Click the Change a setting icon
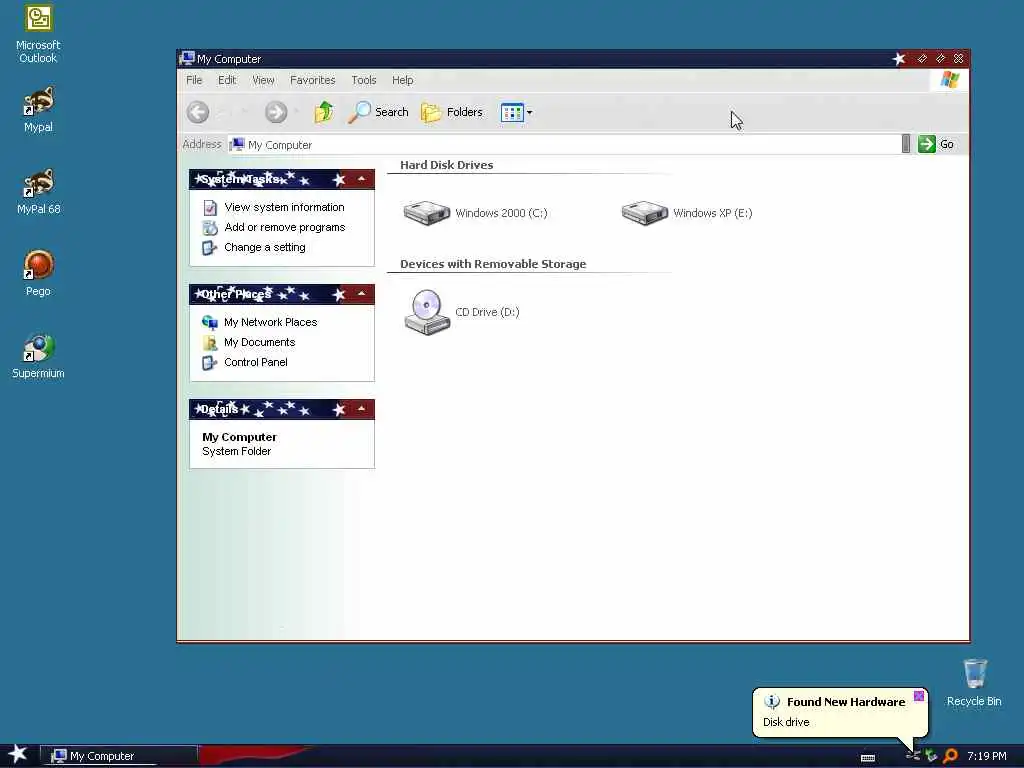Screen dimensions: 1024x768 tap(210, 248)
